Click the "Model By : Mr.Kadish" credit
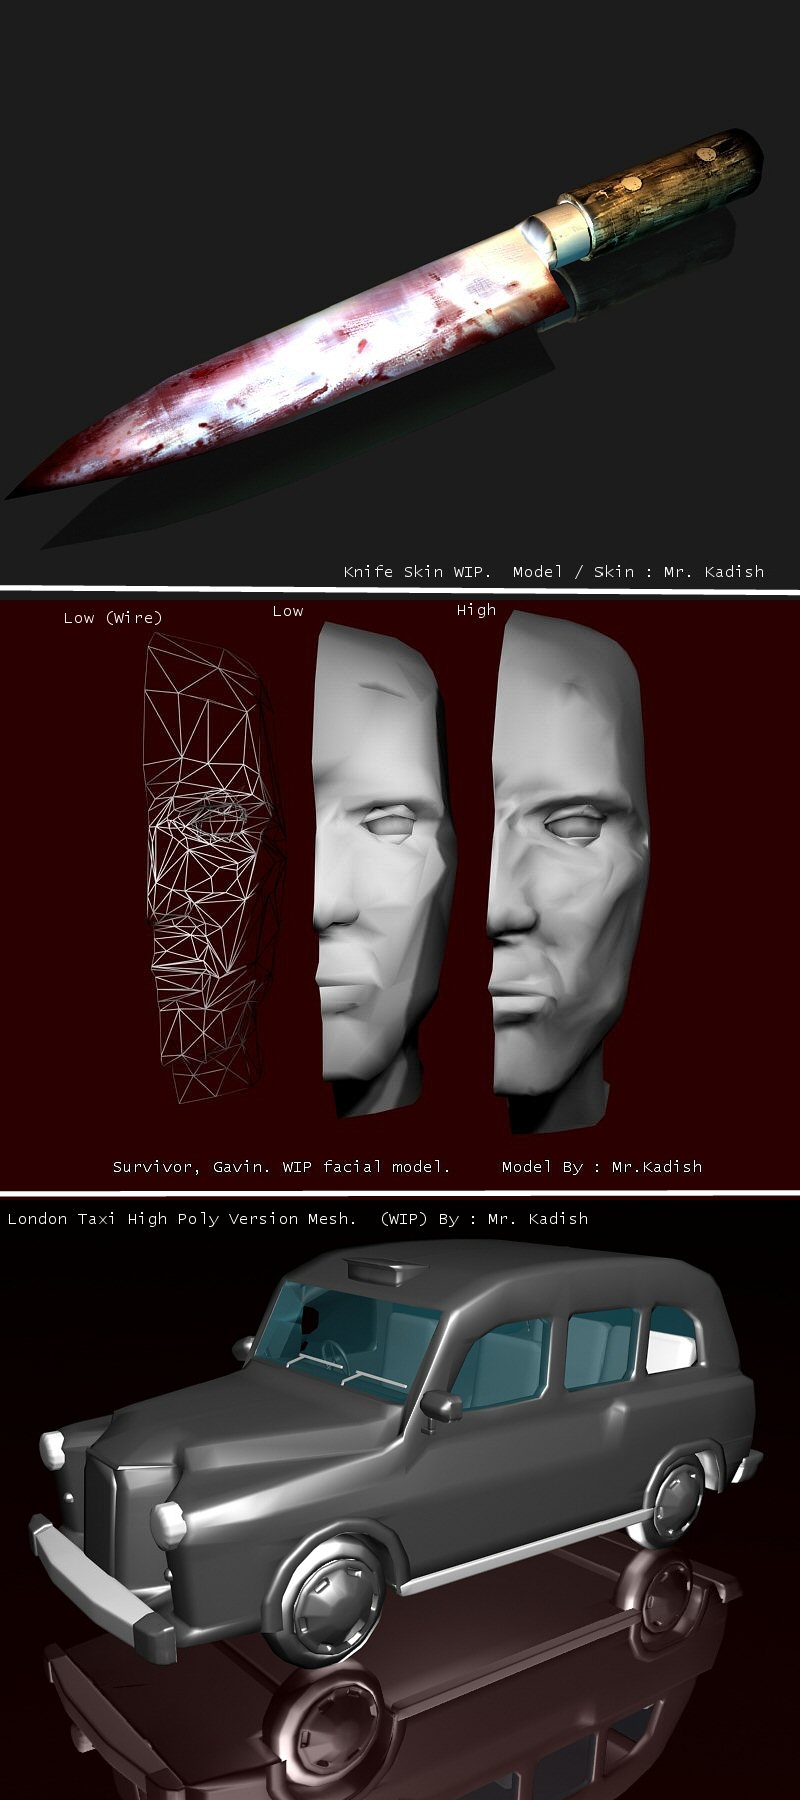The image size is (800, 1800). [x=602, y=1167]
